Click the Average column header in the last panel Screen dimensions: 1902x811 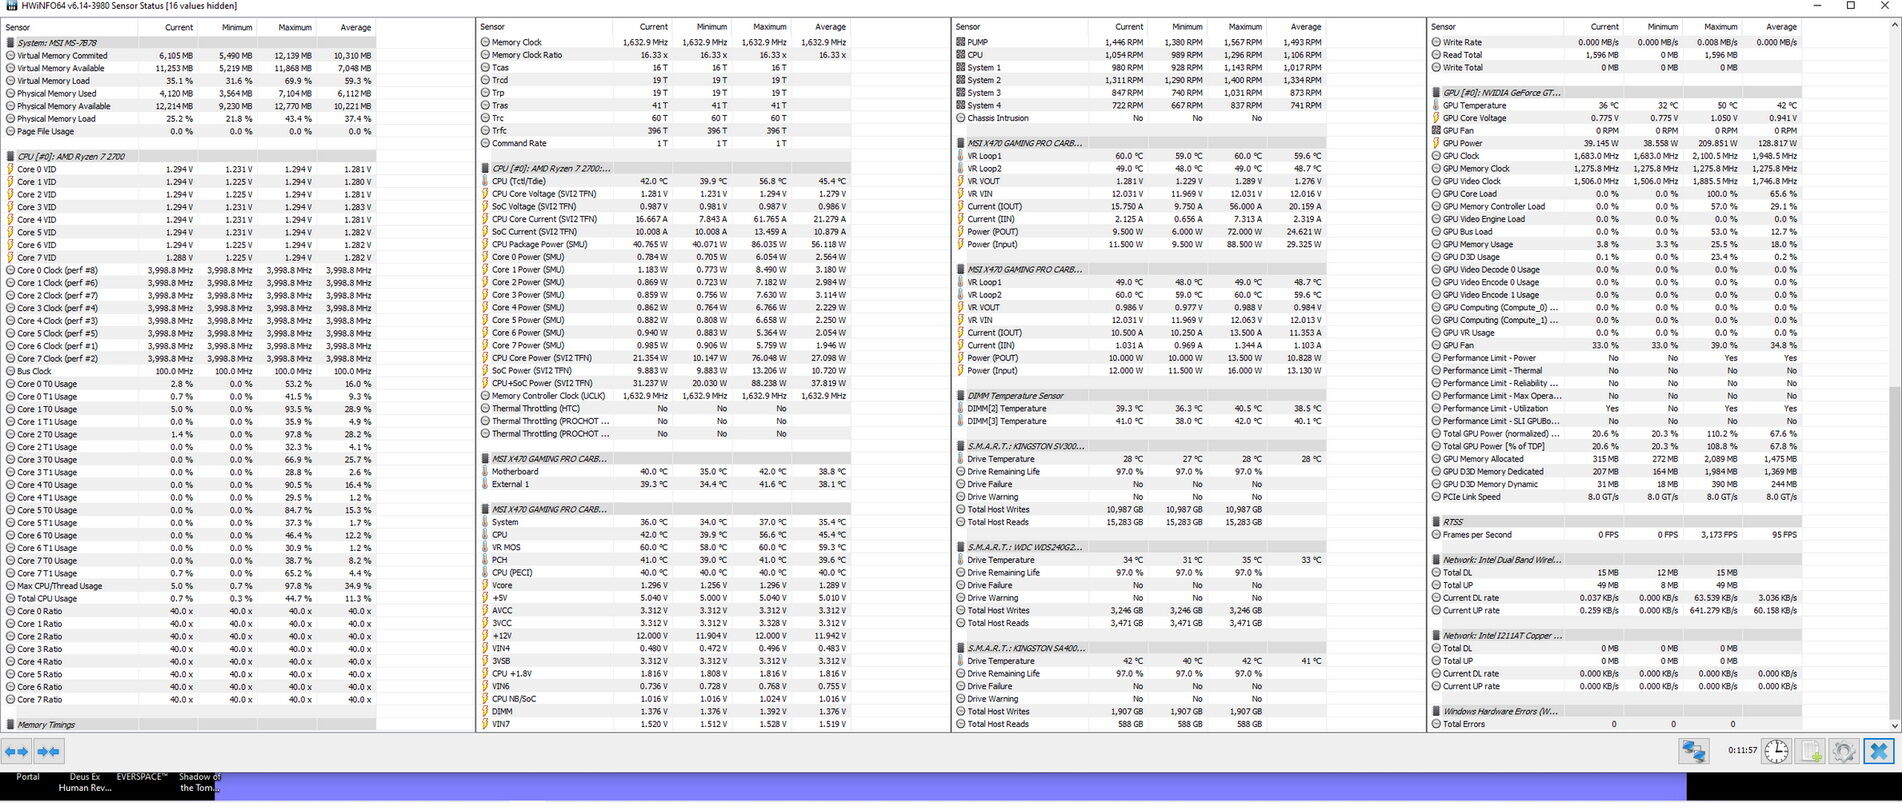1770,27
